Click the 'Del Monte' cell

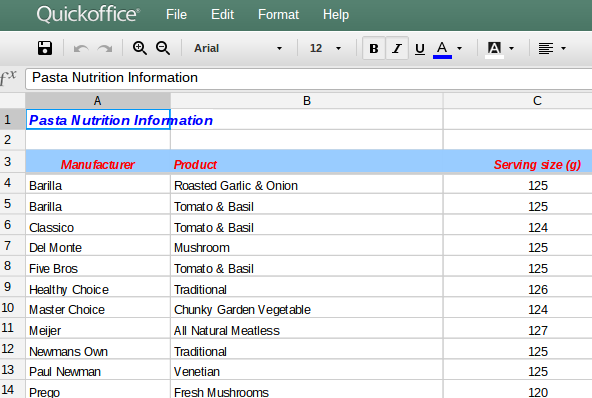98,246
